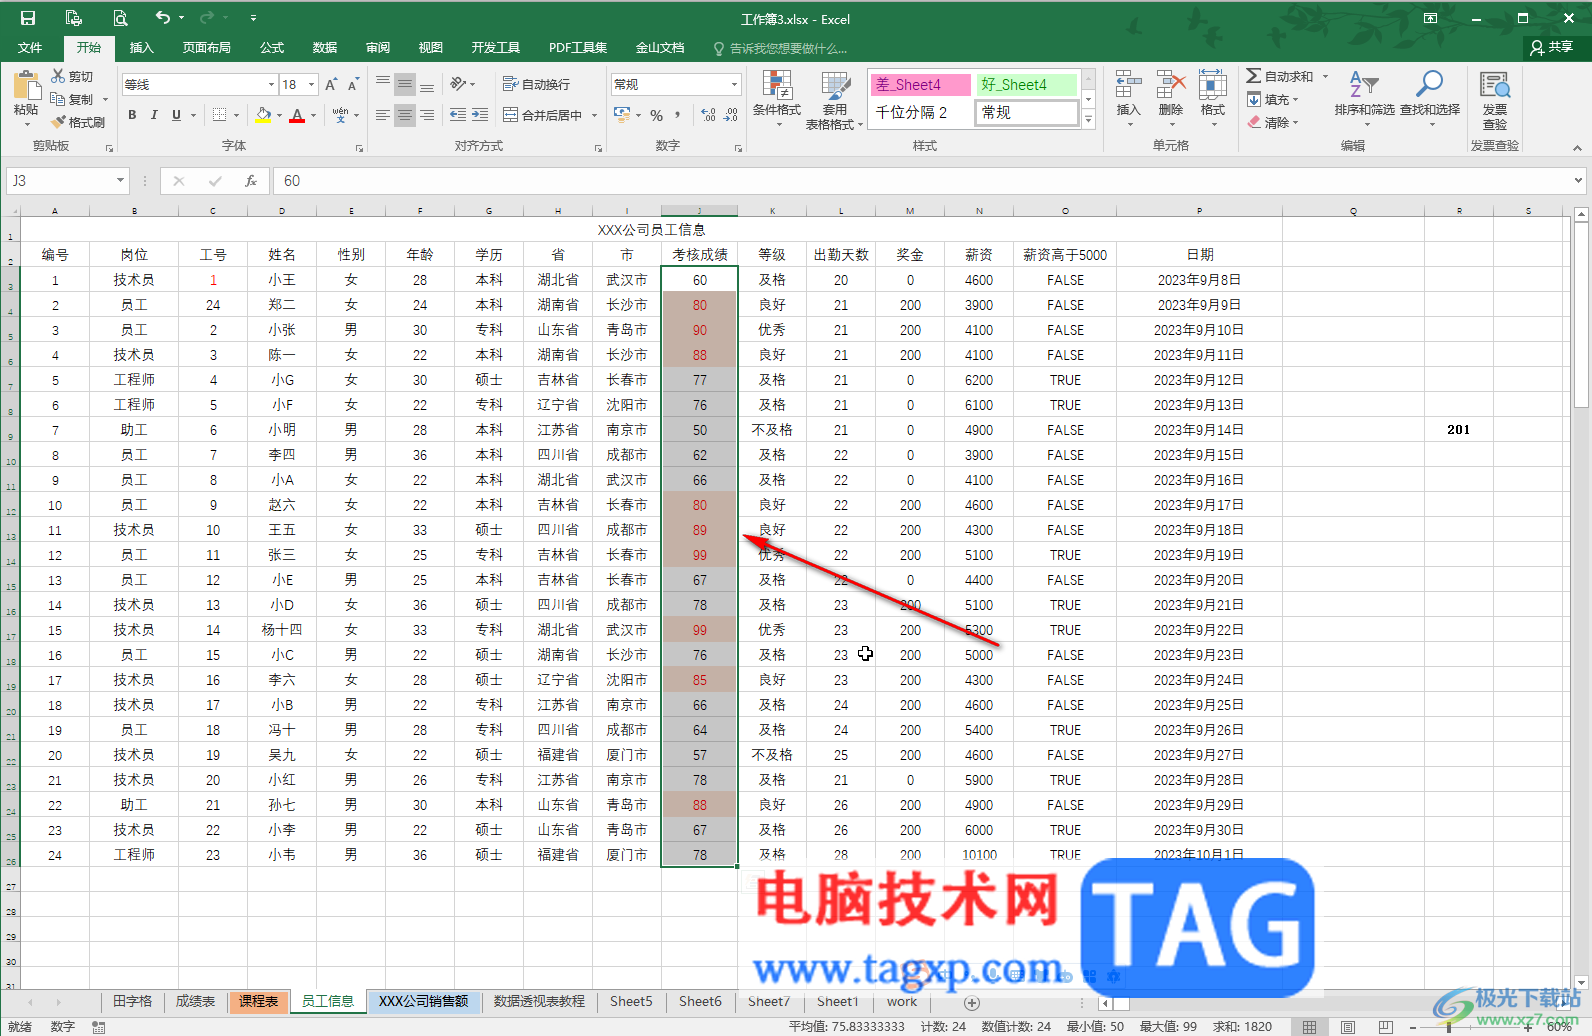Toggle middle vertical alignment

tap(405, 85)
